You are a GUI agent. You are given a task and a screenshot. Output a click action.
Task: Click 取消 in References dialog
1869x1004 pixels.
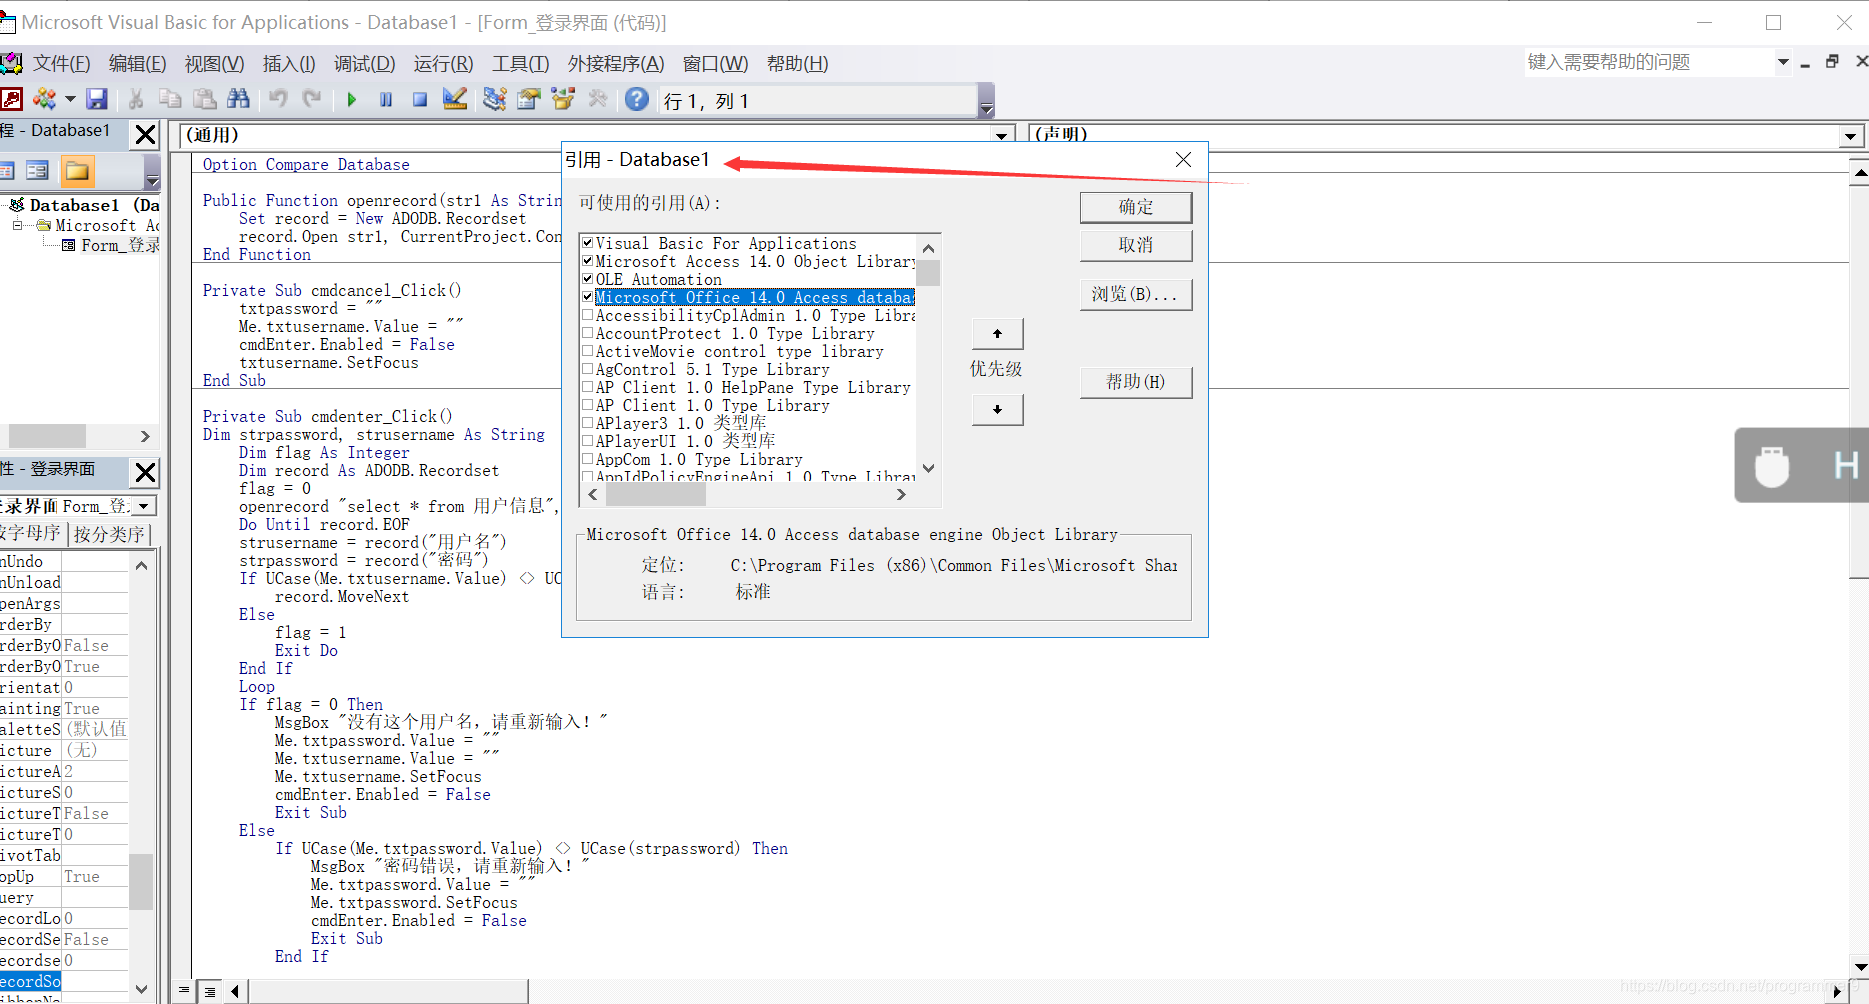[x=1136, y=245]
